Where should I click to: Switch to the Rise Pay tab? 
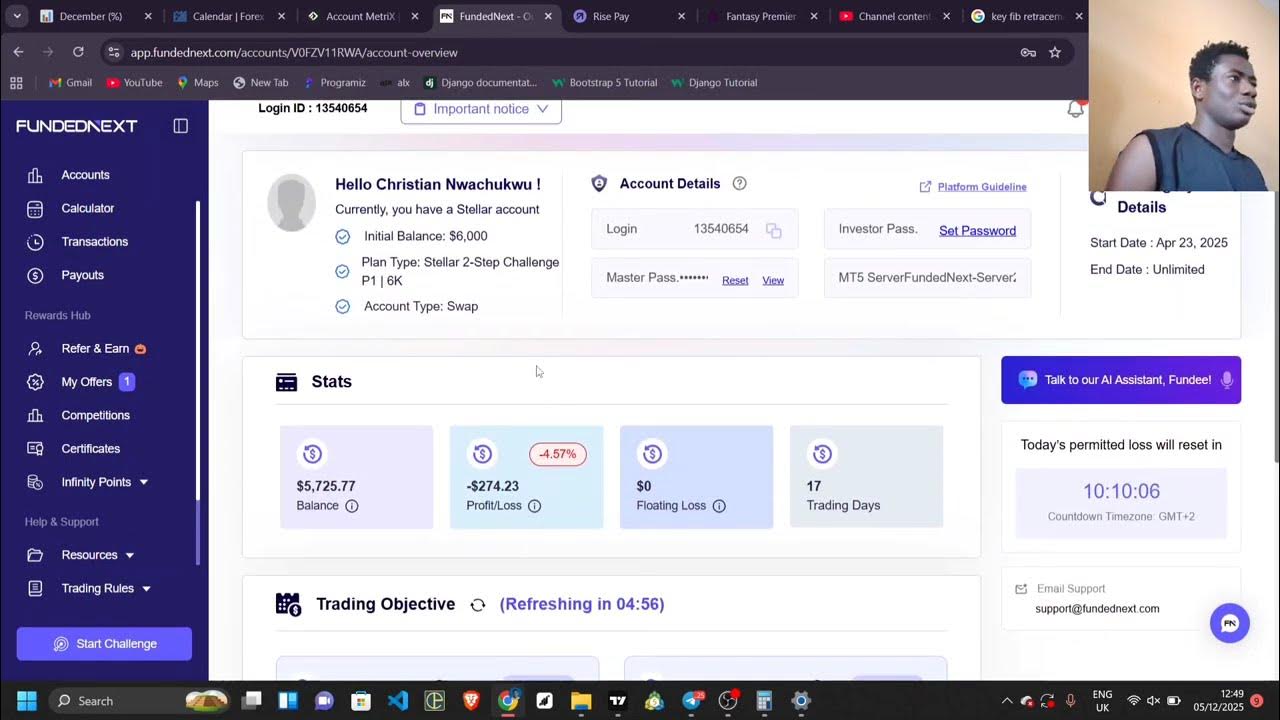pyautogui.click(x=630, y=16)
